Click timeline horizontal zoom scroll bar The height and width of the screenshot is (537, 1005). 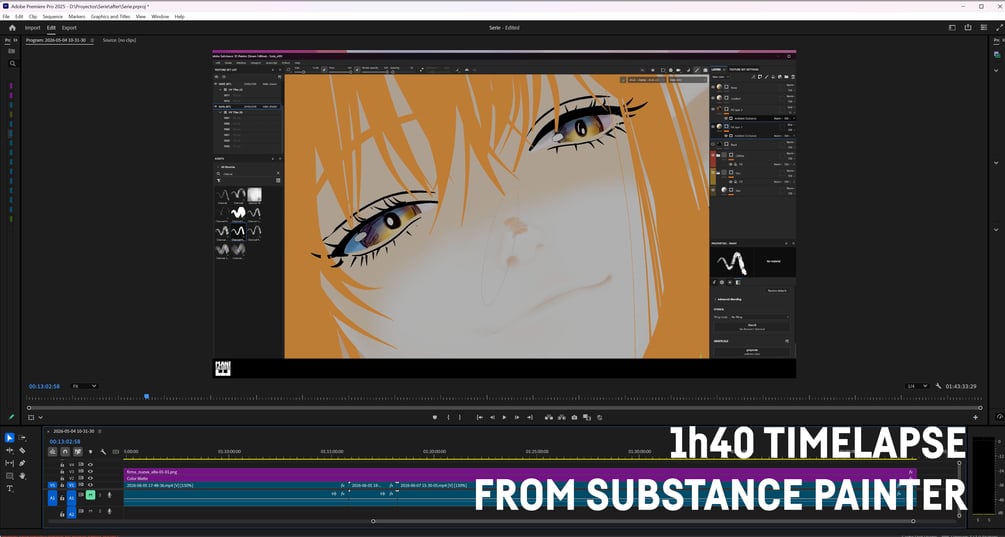(644, 521)
